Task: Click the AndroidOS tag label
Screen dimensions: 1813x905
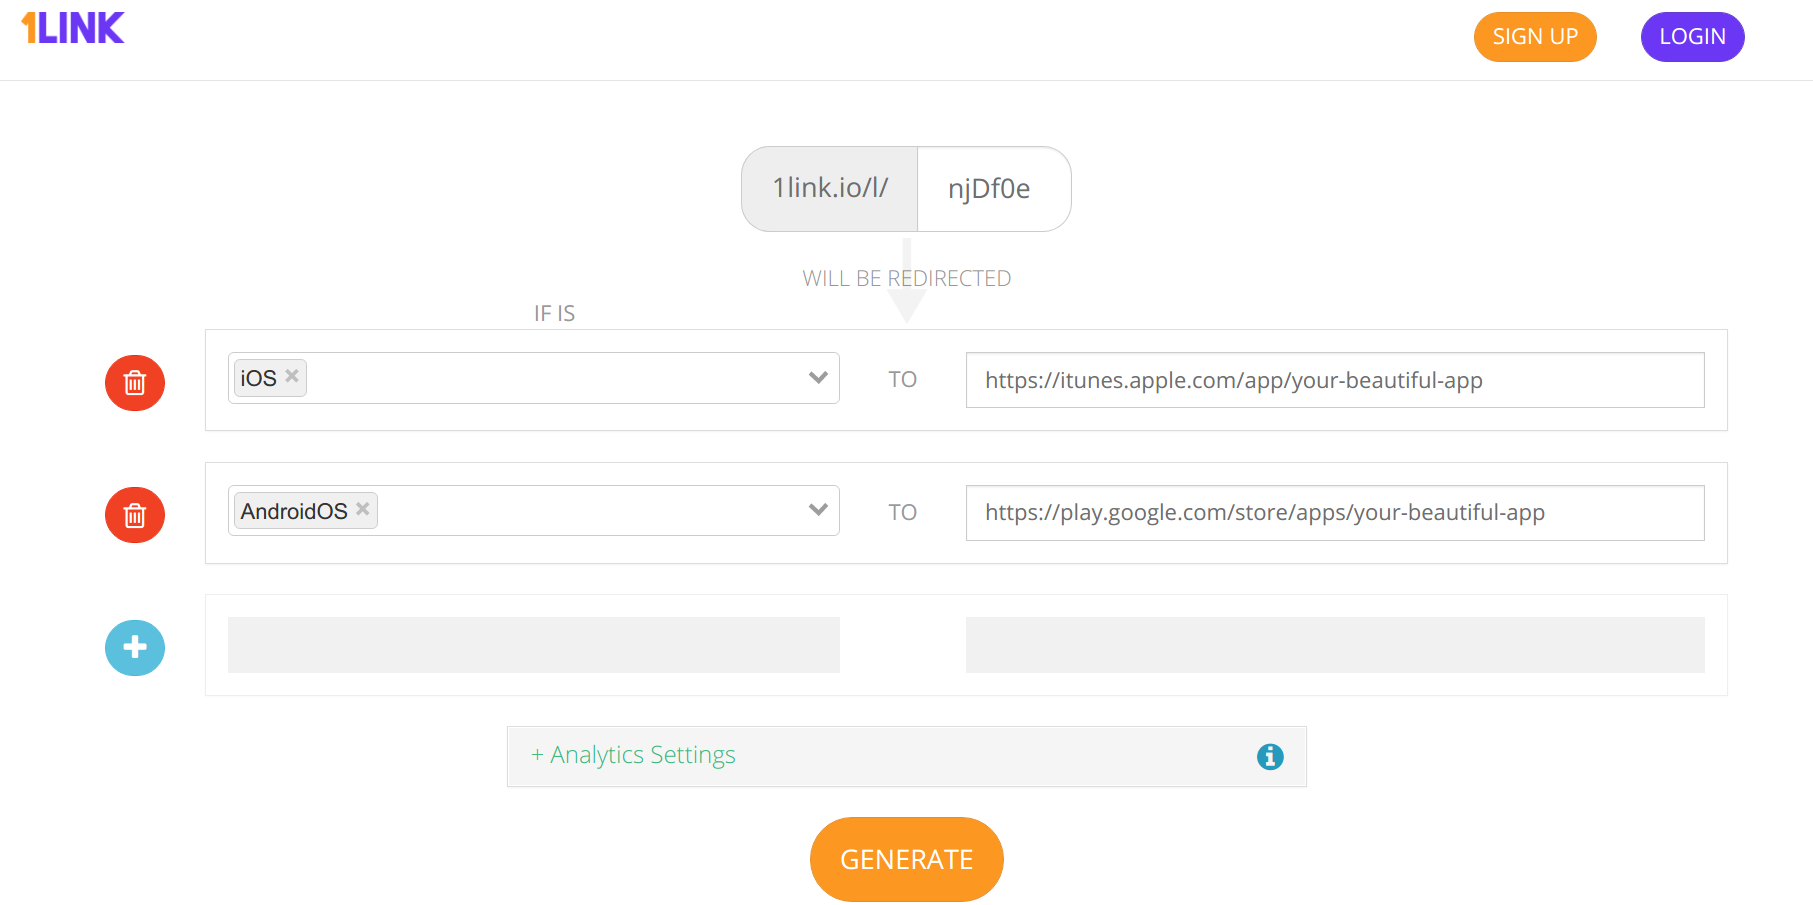Action: point(294,511)
